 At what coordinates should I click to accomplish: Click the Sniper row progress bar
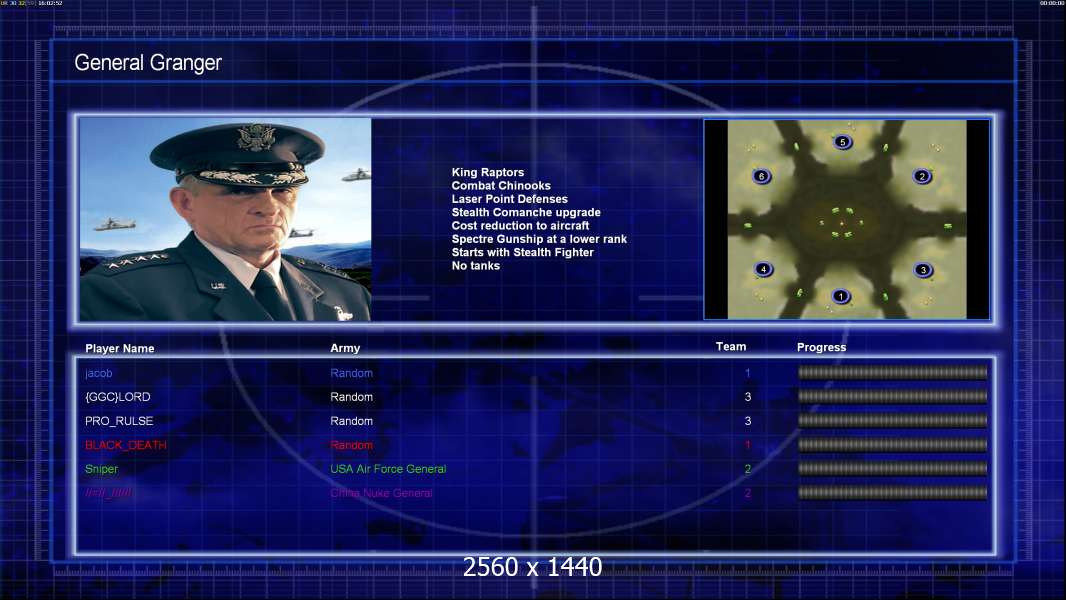[892, 468]
